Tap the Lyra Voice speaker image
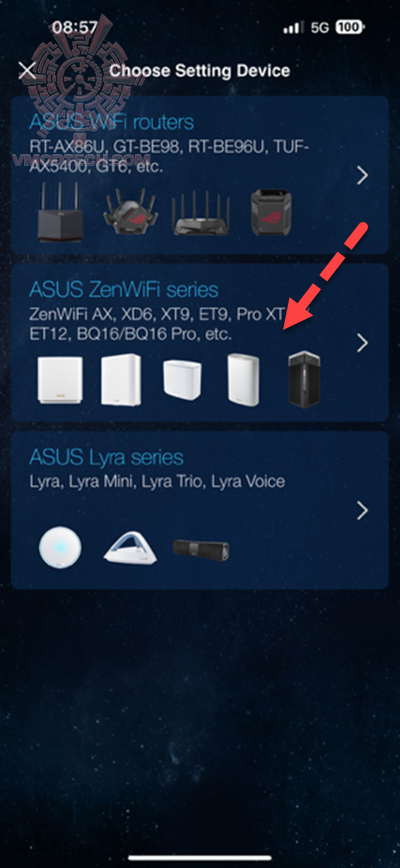Image resolution: width=400 pixels, height=868 pixels. pyautogui.click(x=201, y=548)
